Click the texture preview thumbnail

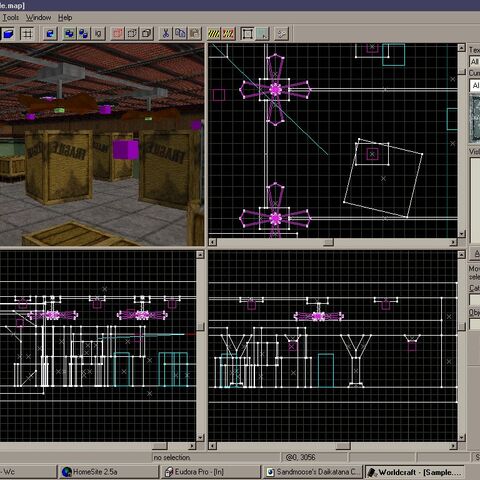click(x=474, y=119)
